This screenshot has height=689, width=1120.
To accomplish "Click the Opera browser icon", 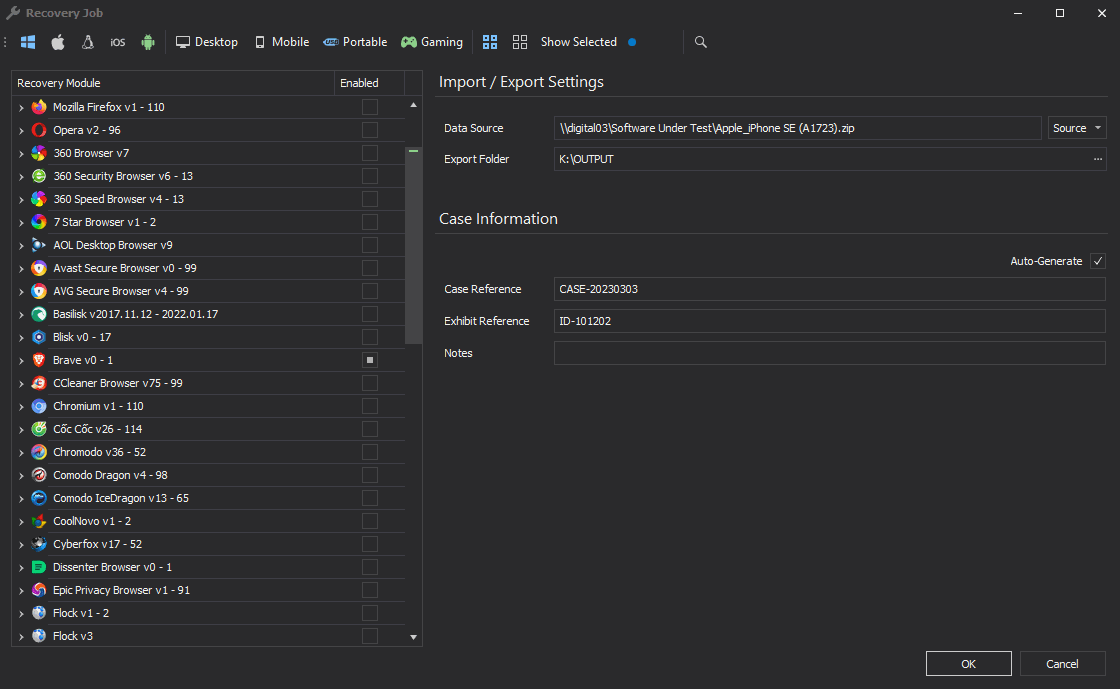I will click(39, 130).
